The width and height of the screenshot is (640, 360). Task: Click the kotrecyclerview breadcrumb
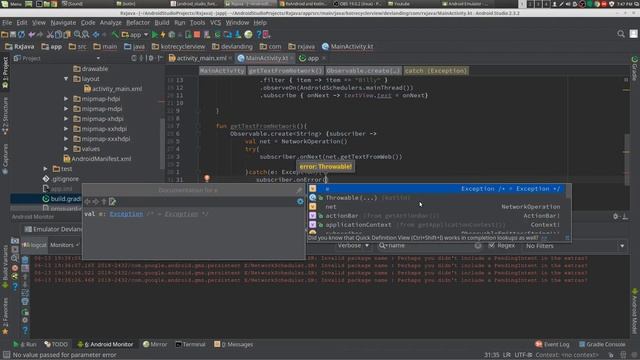[x=179, y=47]
